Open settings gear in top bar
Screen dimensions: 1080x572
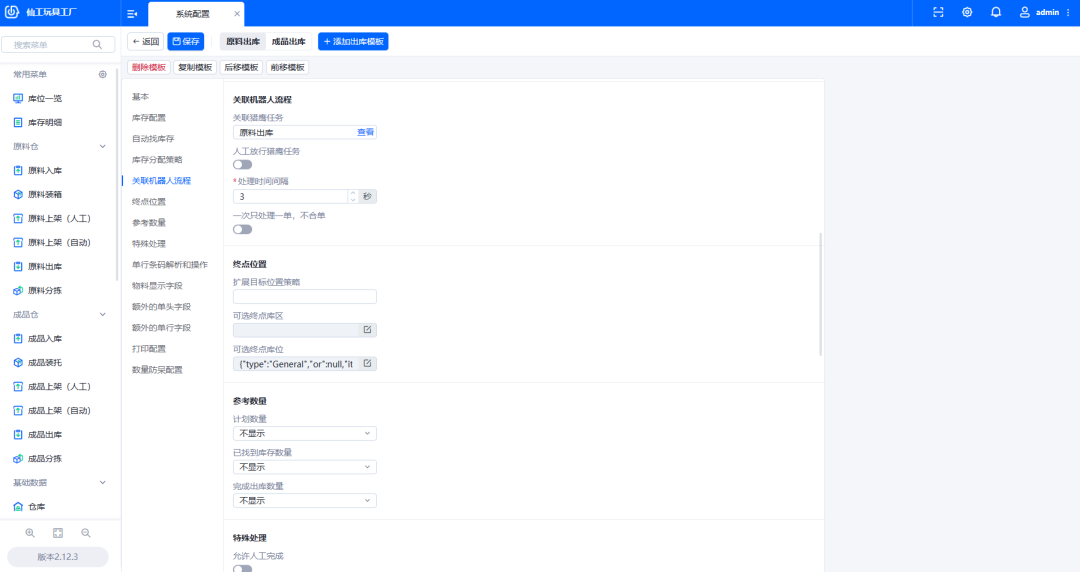click(967, 13)
